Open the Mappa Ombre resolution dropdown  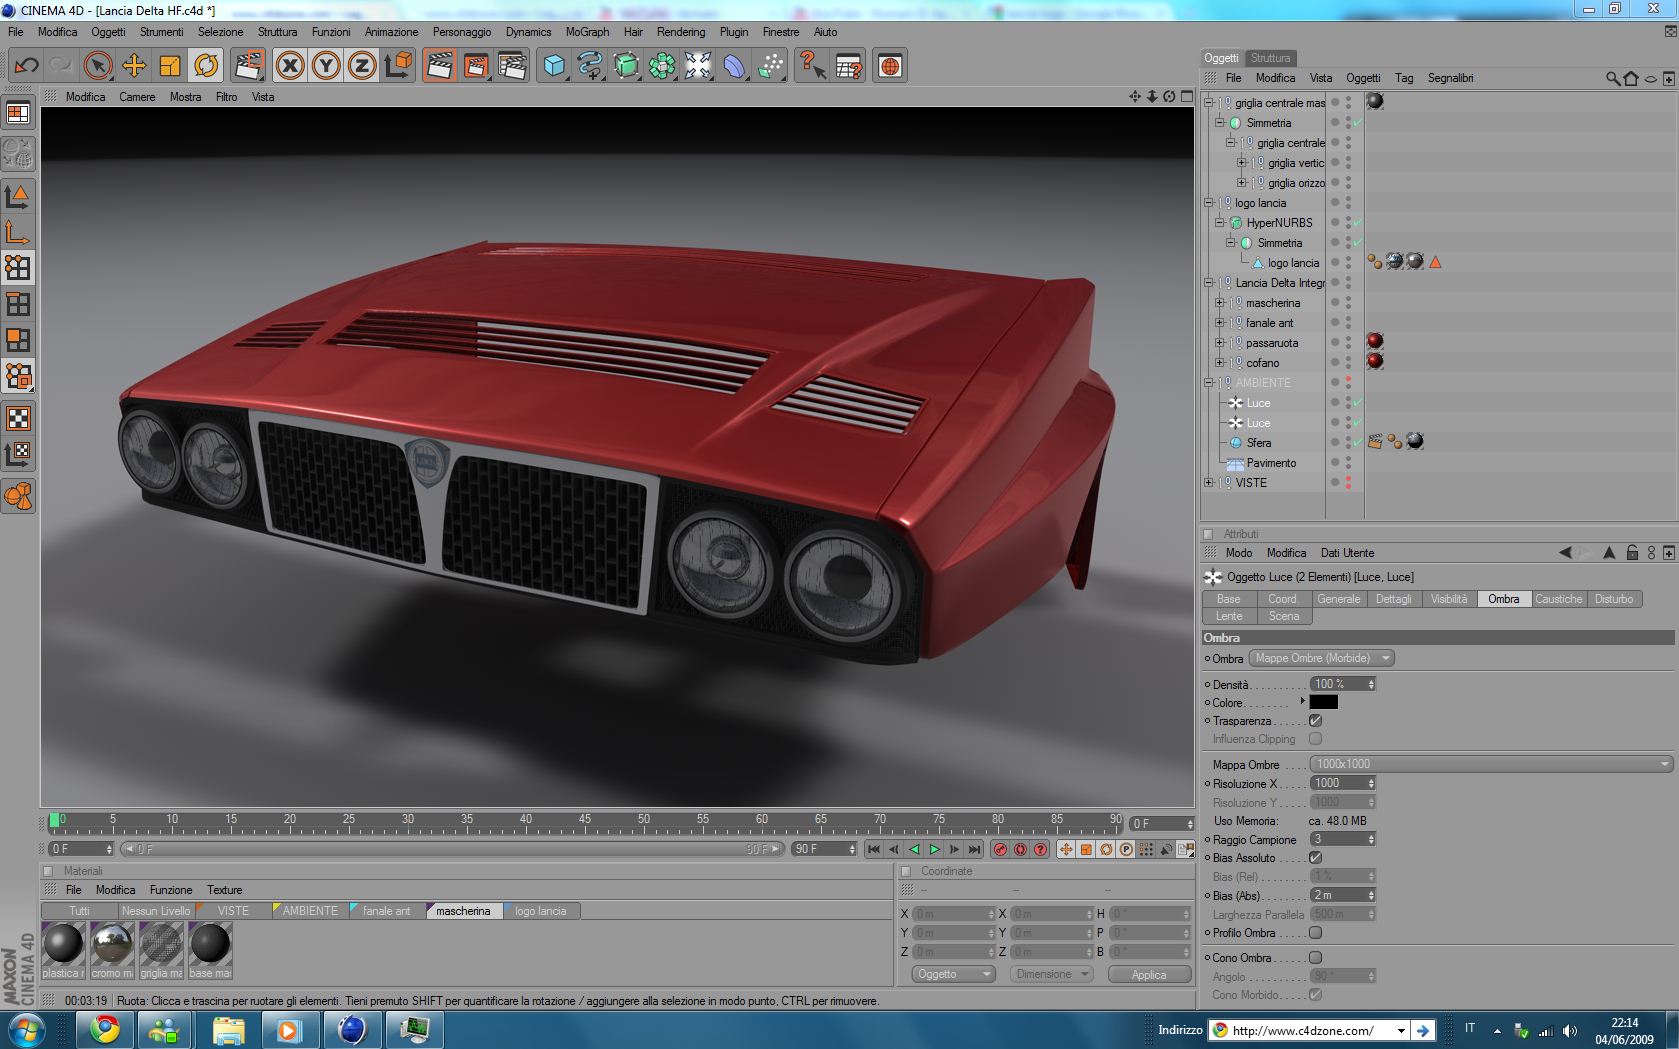[x=1490, y=764]
